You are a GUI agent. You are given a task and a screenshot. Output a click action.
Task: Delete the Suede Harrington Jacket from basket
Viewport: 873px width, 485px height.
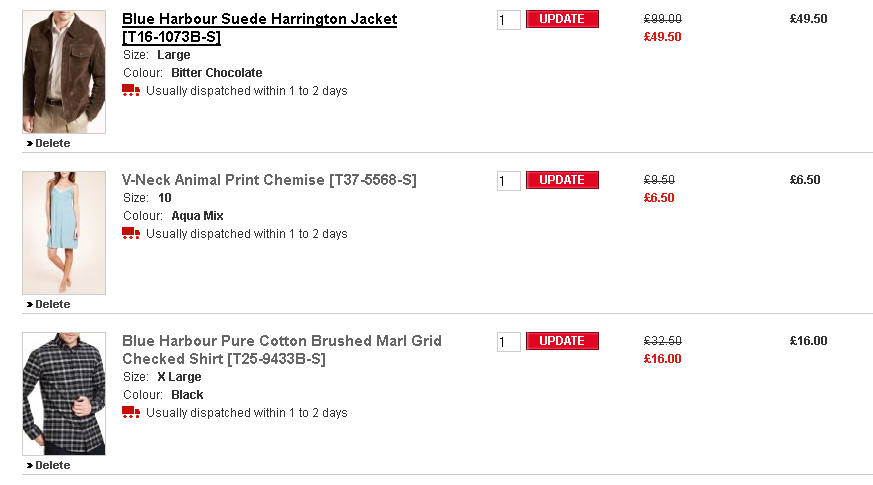[x=52, y=143]
